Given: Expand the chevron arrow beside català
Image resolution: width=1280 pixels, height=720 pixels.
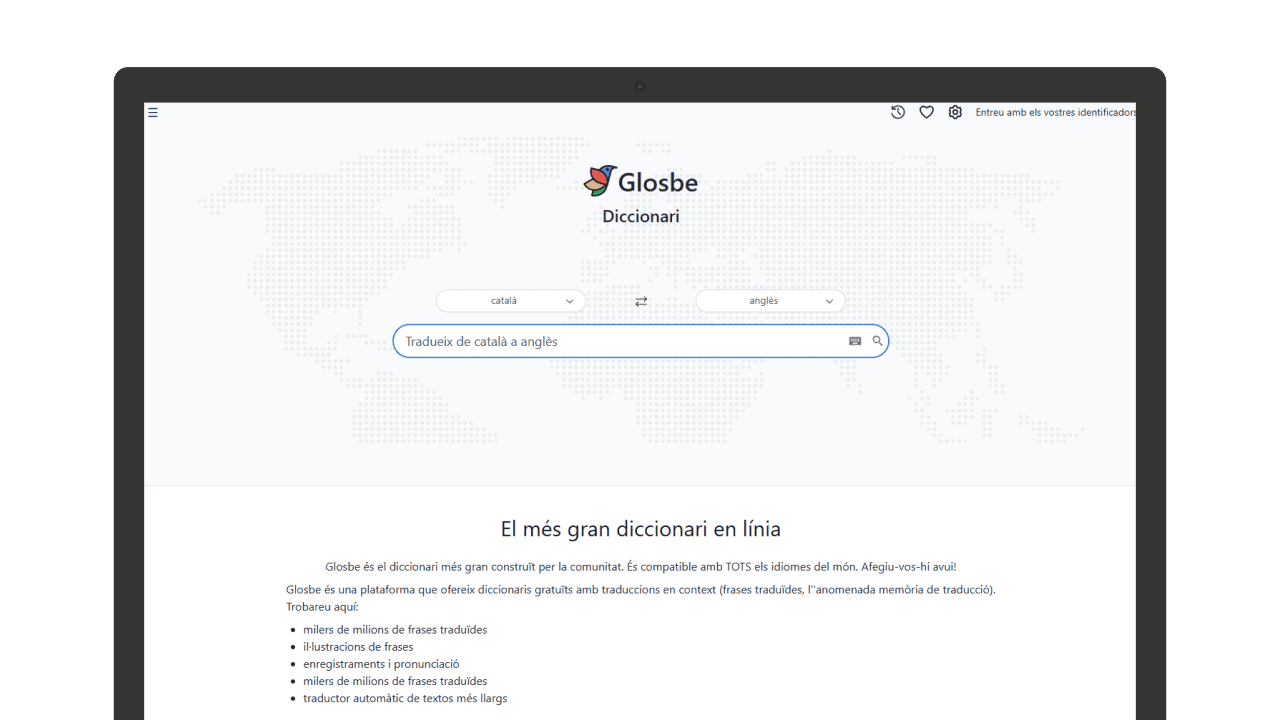Looking at the screenshot, I should 570,301.
